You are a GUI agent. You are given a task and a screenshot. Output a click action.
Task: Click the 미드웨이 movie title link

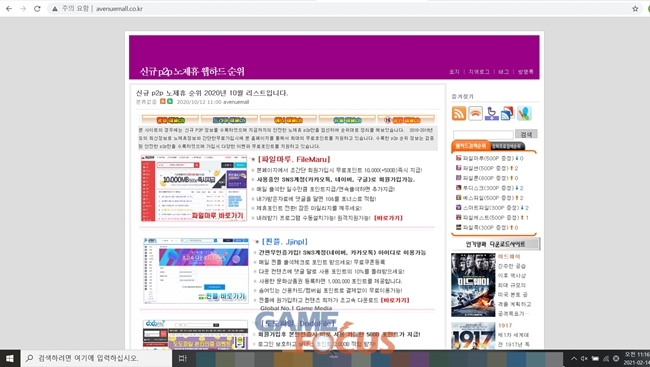[x=509, y=257]
